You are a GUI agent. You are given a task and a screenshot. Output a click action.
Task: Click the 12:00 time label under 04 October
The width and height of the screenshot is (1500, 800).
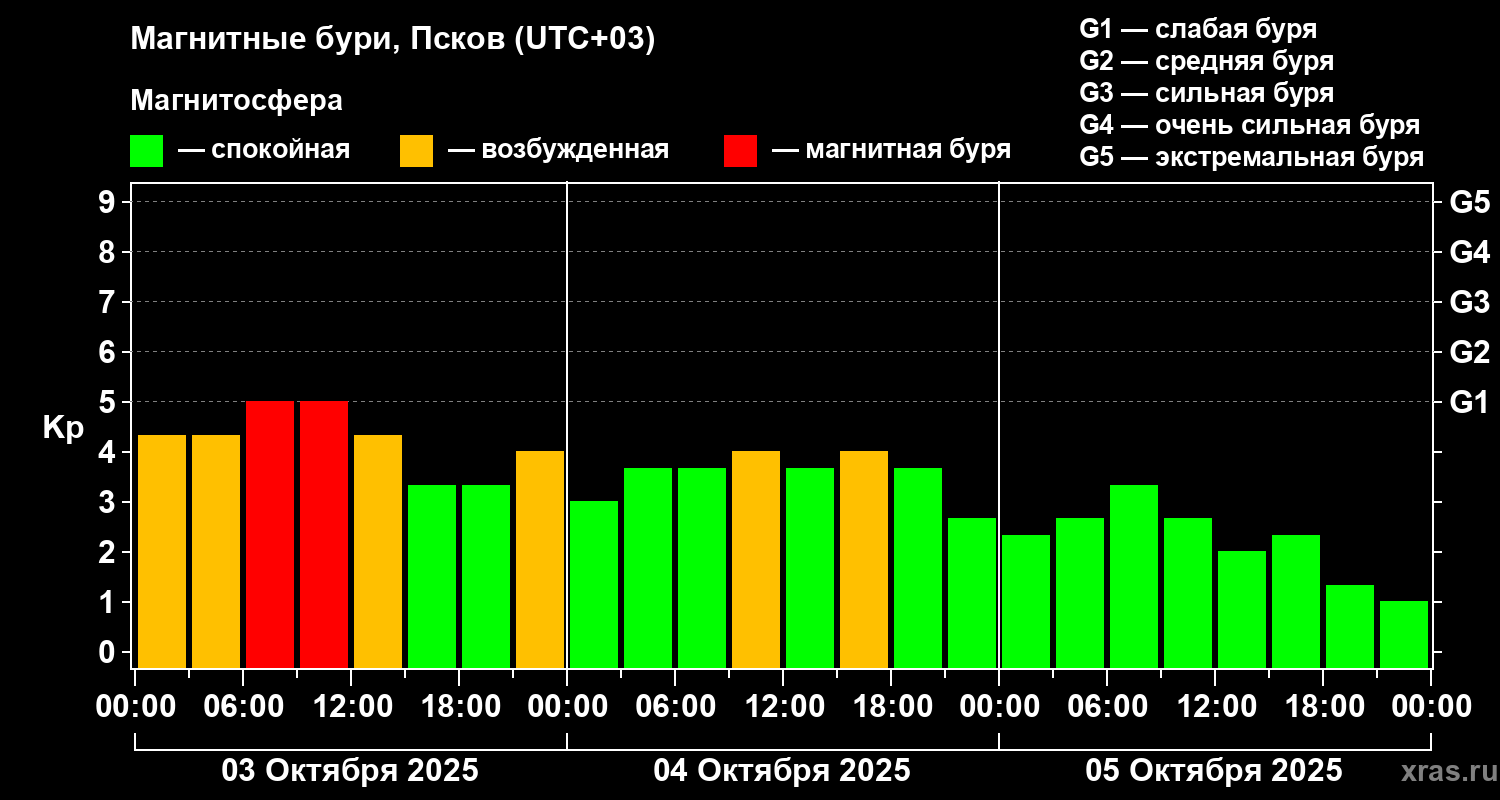(x=783, y=707)
